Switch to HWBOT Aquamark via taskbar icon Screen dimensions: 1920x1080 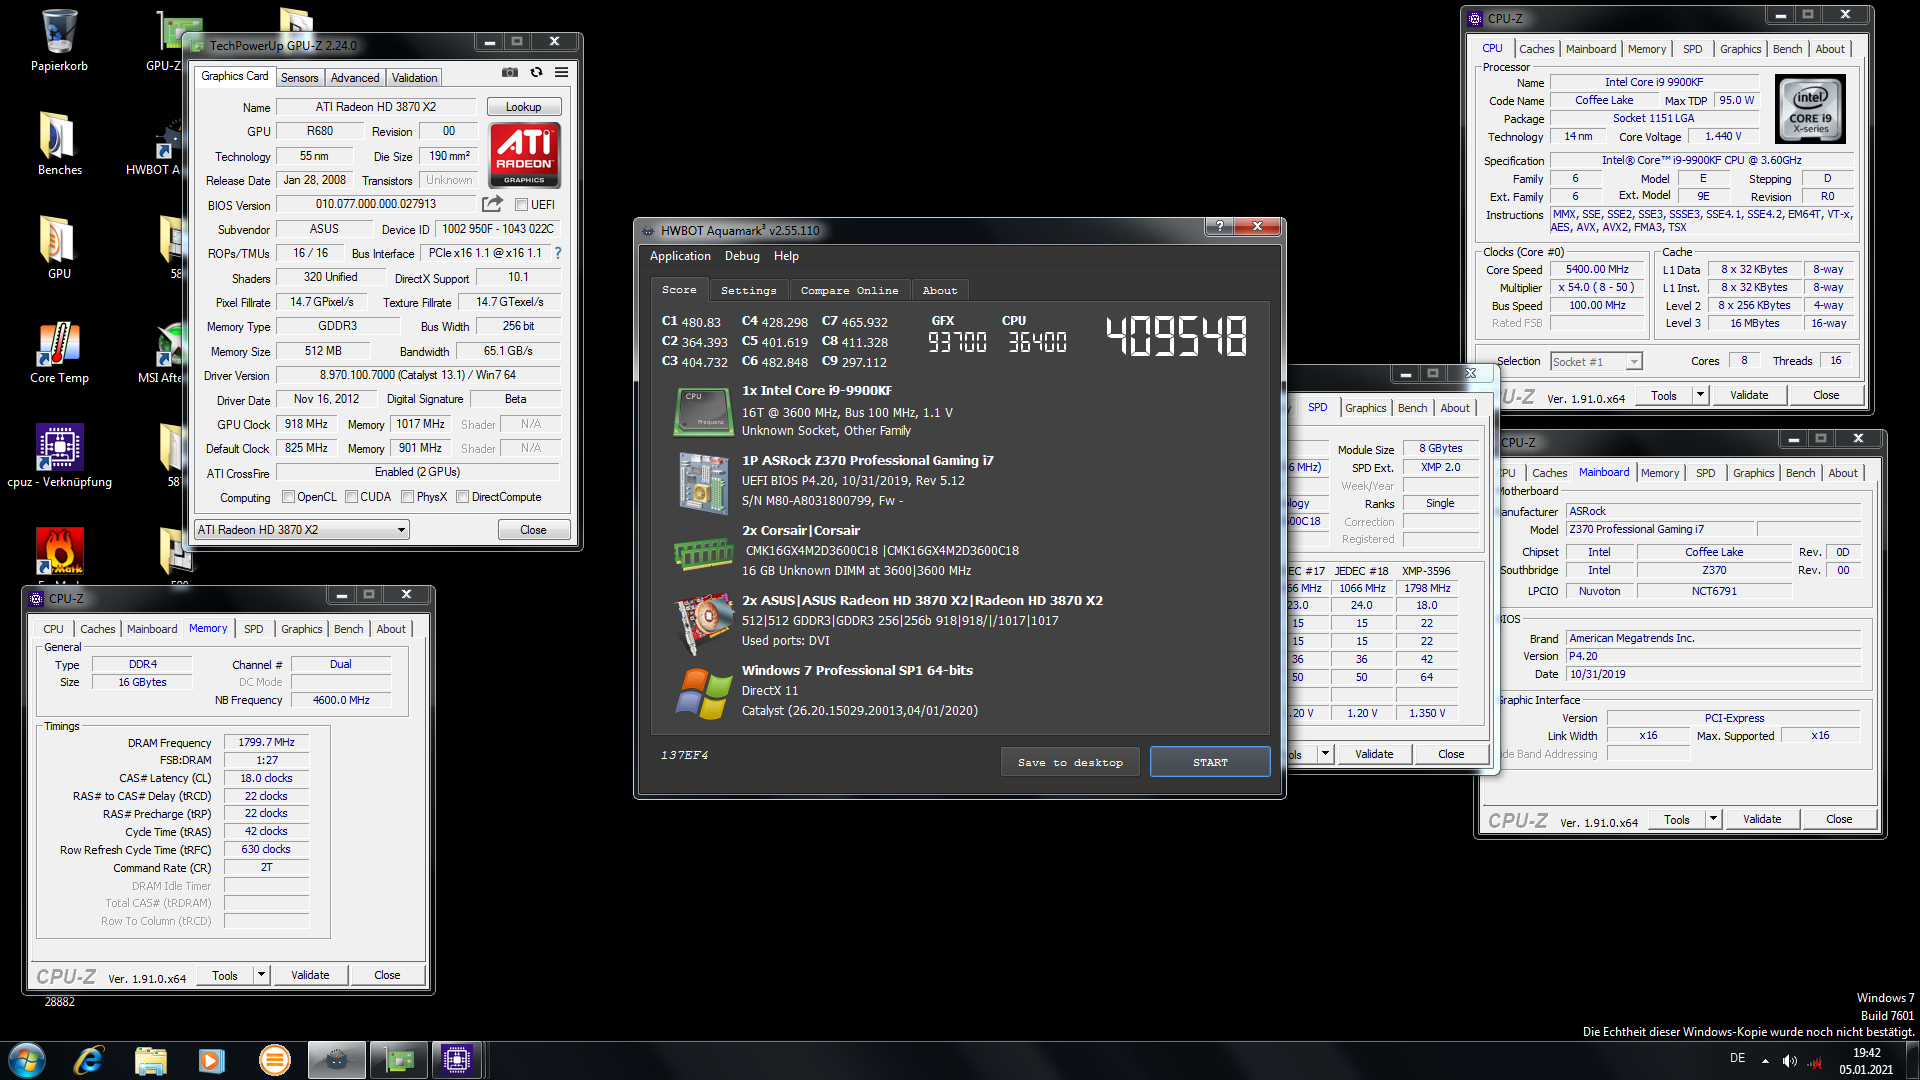click(337, 1060)
